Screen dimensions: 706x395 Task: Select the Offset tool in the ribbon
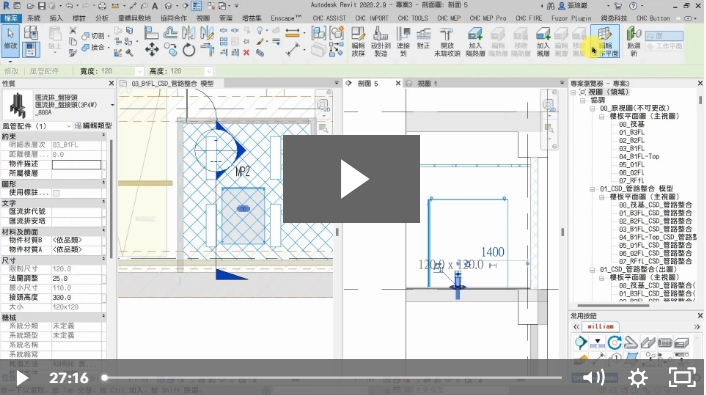(x=170, y=33)
